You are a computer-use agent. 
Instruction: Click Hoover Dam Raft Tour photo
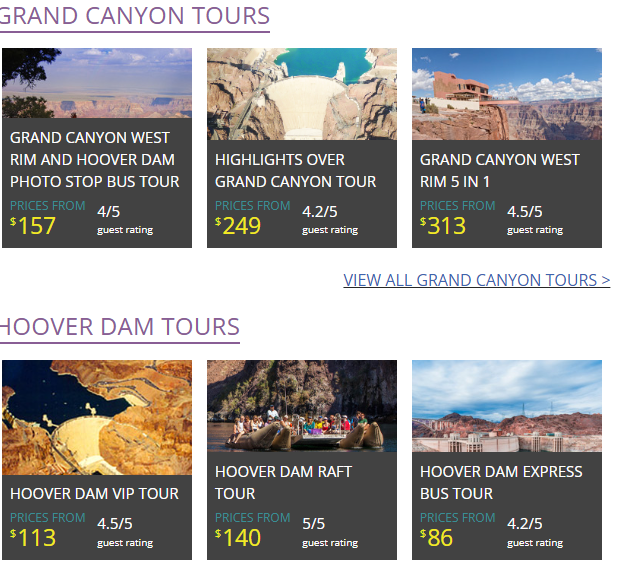coord(302,405)
